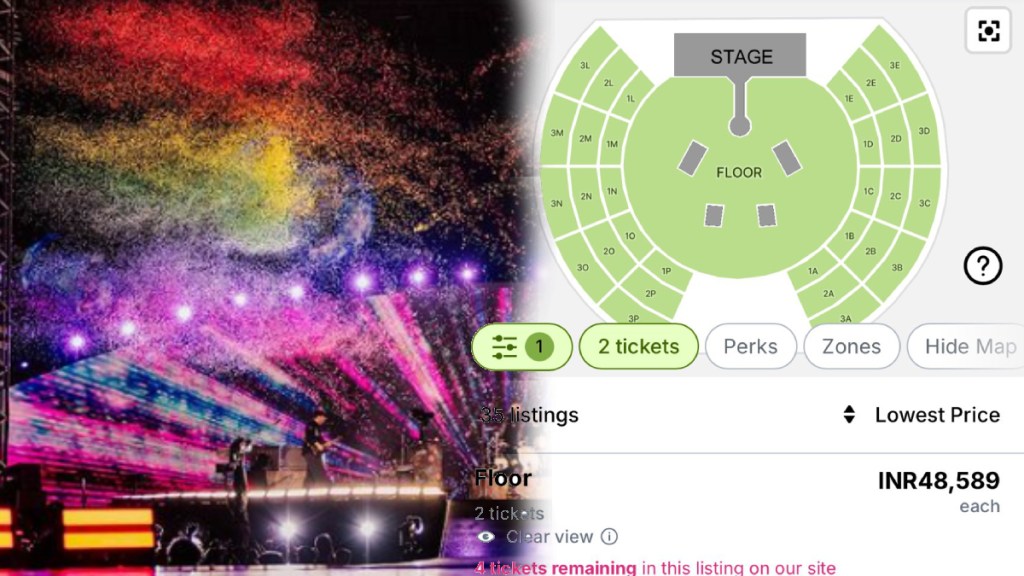Toggle the Zones filter chip
Screen dimensions: 1024x576
coord(851,347)
